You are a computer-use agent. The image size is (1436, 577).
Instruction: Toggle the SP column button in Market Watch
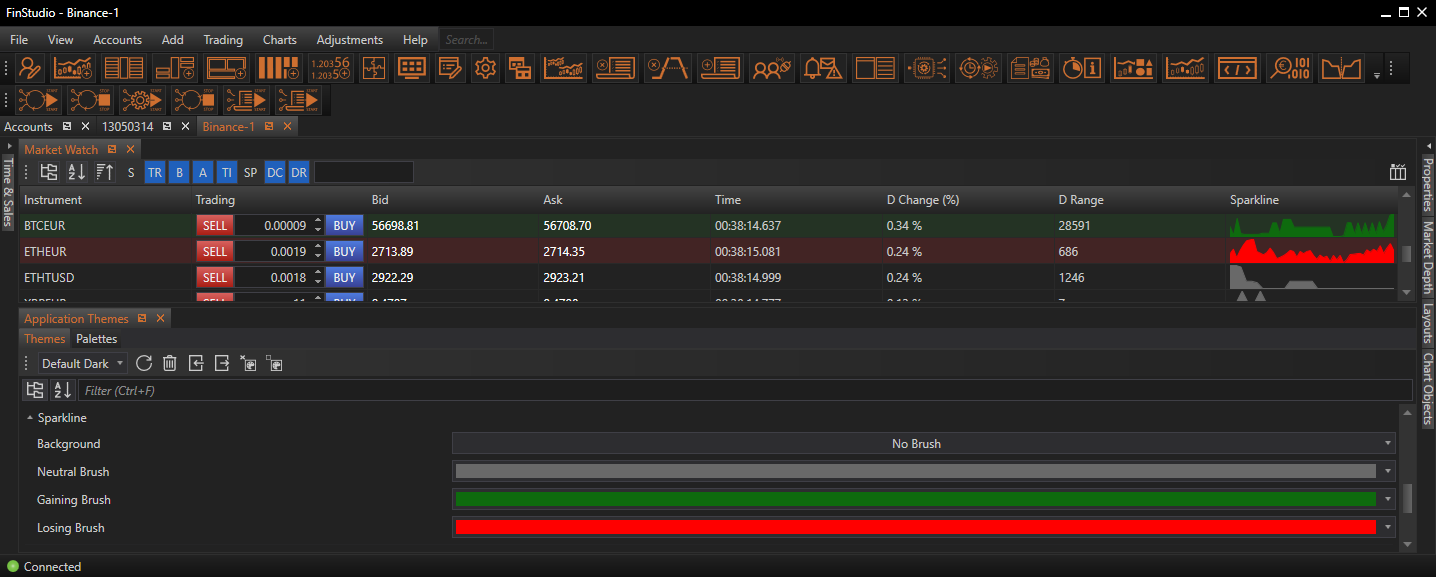(250, 173)
